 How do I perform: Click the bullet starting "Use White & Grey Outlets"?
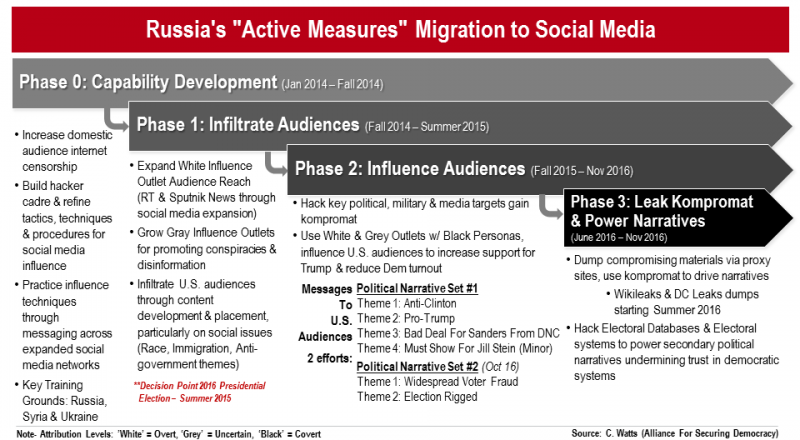(414, 252)
